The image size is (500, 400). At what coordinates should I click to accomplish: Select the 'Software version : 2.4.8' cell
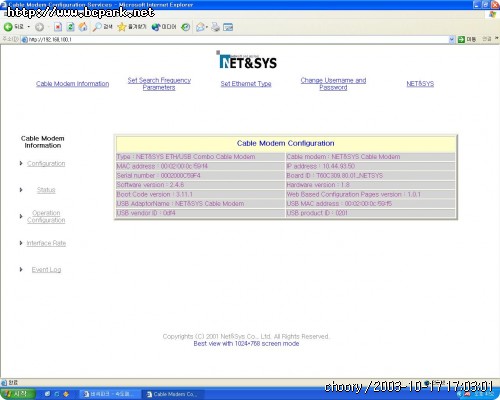200,185
